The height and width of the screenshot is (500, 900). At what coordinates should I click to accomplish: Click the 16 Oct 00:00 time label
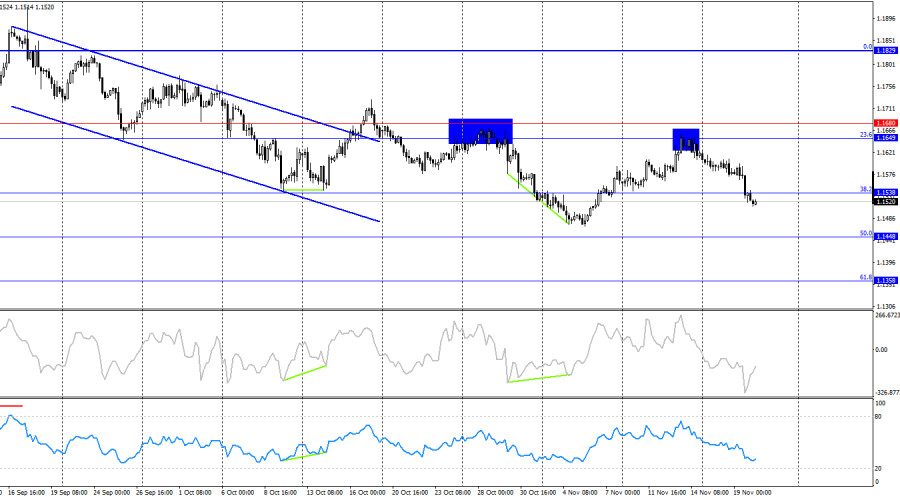pyautogui.click(x=367, y=493)
